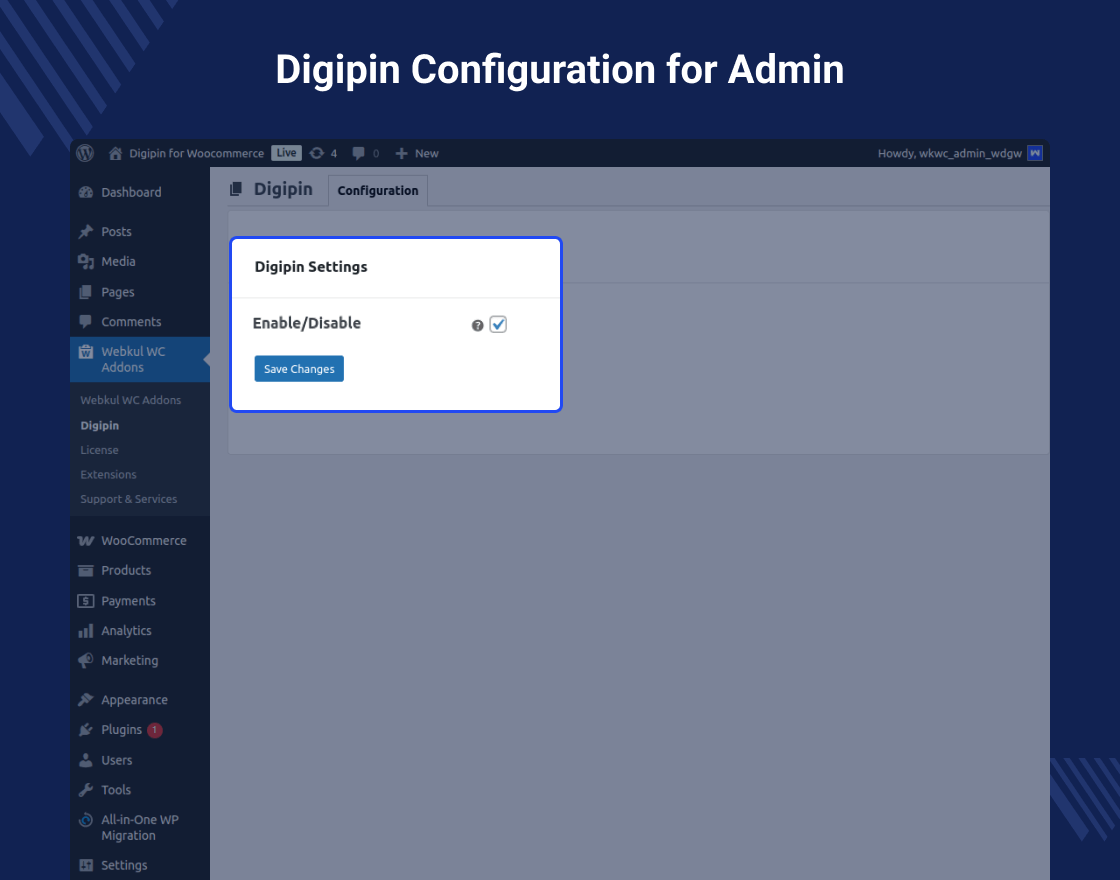The image size is (1120, 880).
Task: Click the Users person icon
Action: point(86,760)
